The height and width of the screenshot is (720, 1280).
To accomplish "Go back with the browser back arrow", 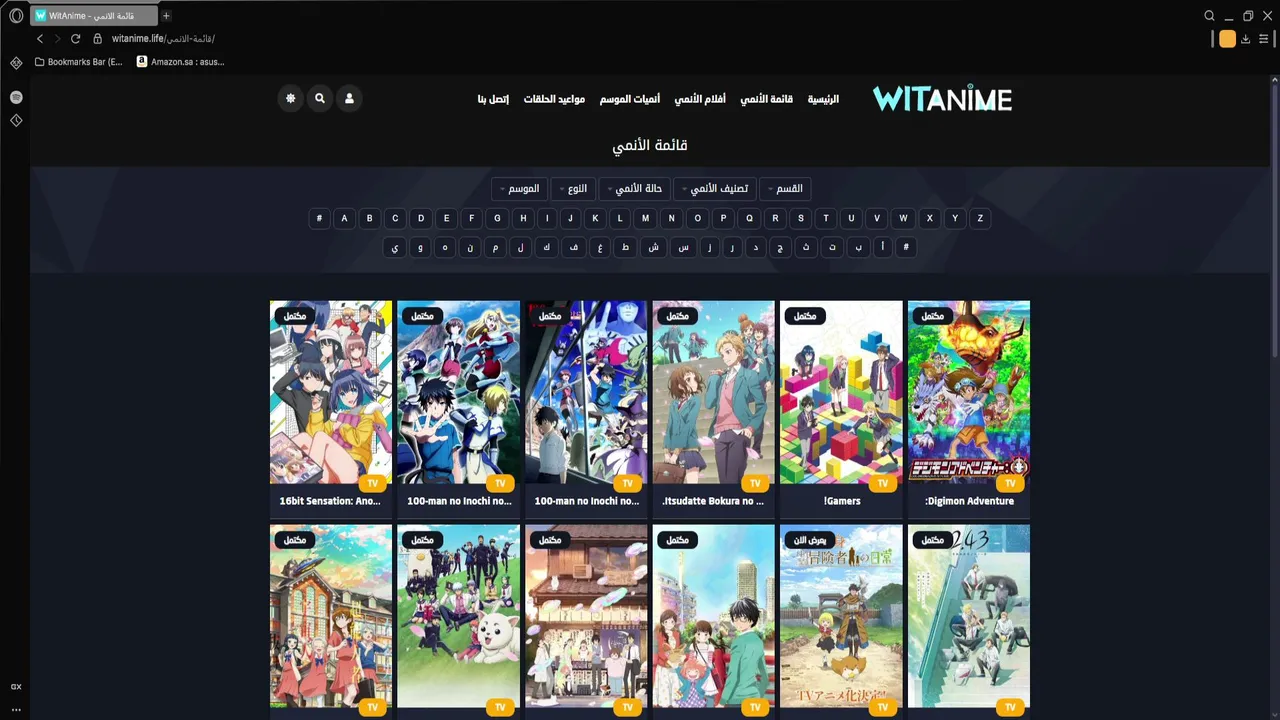I will pyautogui.click(x=40, y=39).
